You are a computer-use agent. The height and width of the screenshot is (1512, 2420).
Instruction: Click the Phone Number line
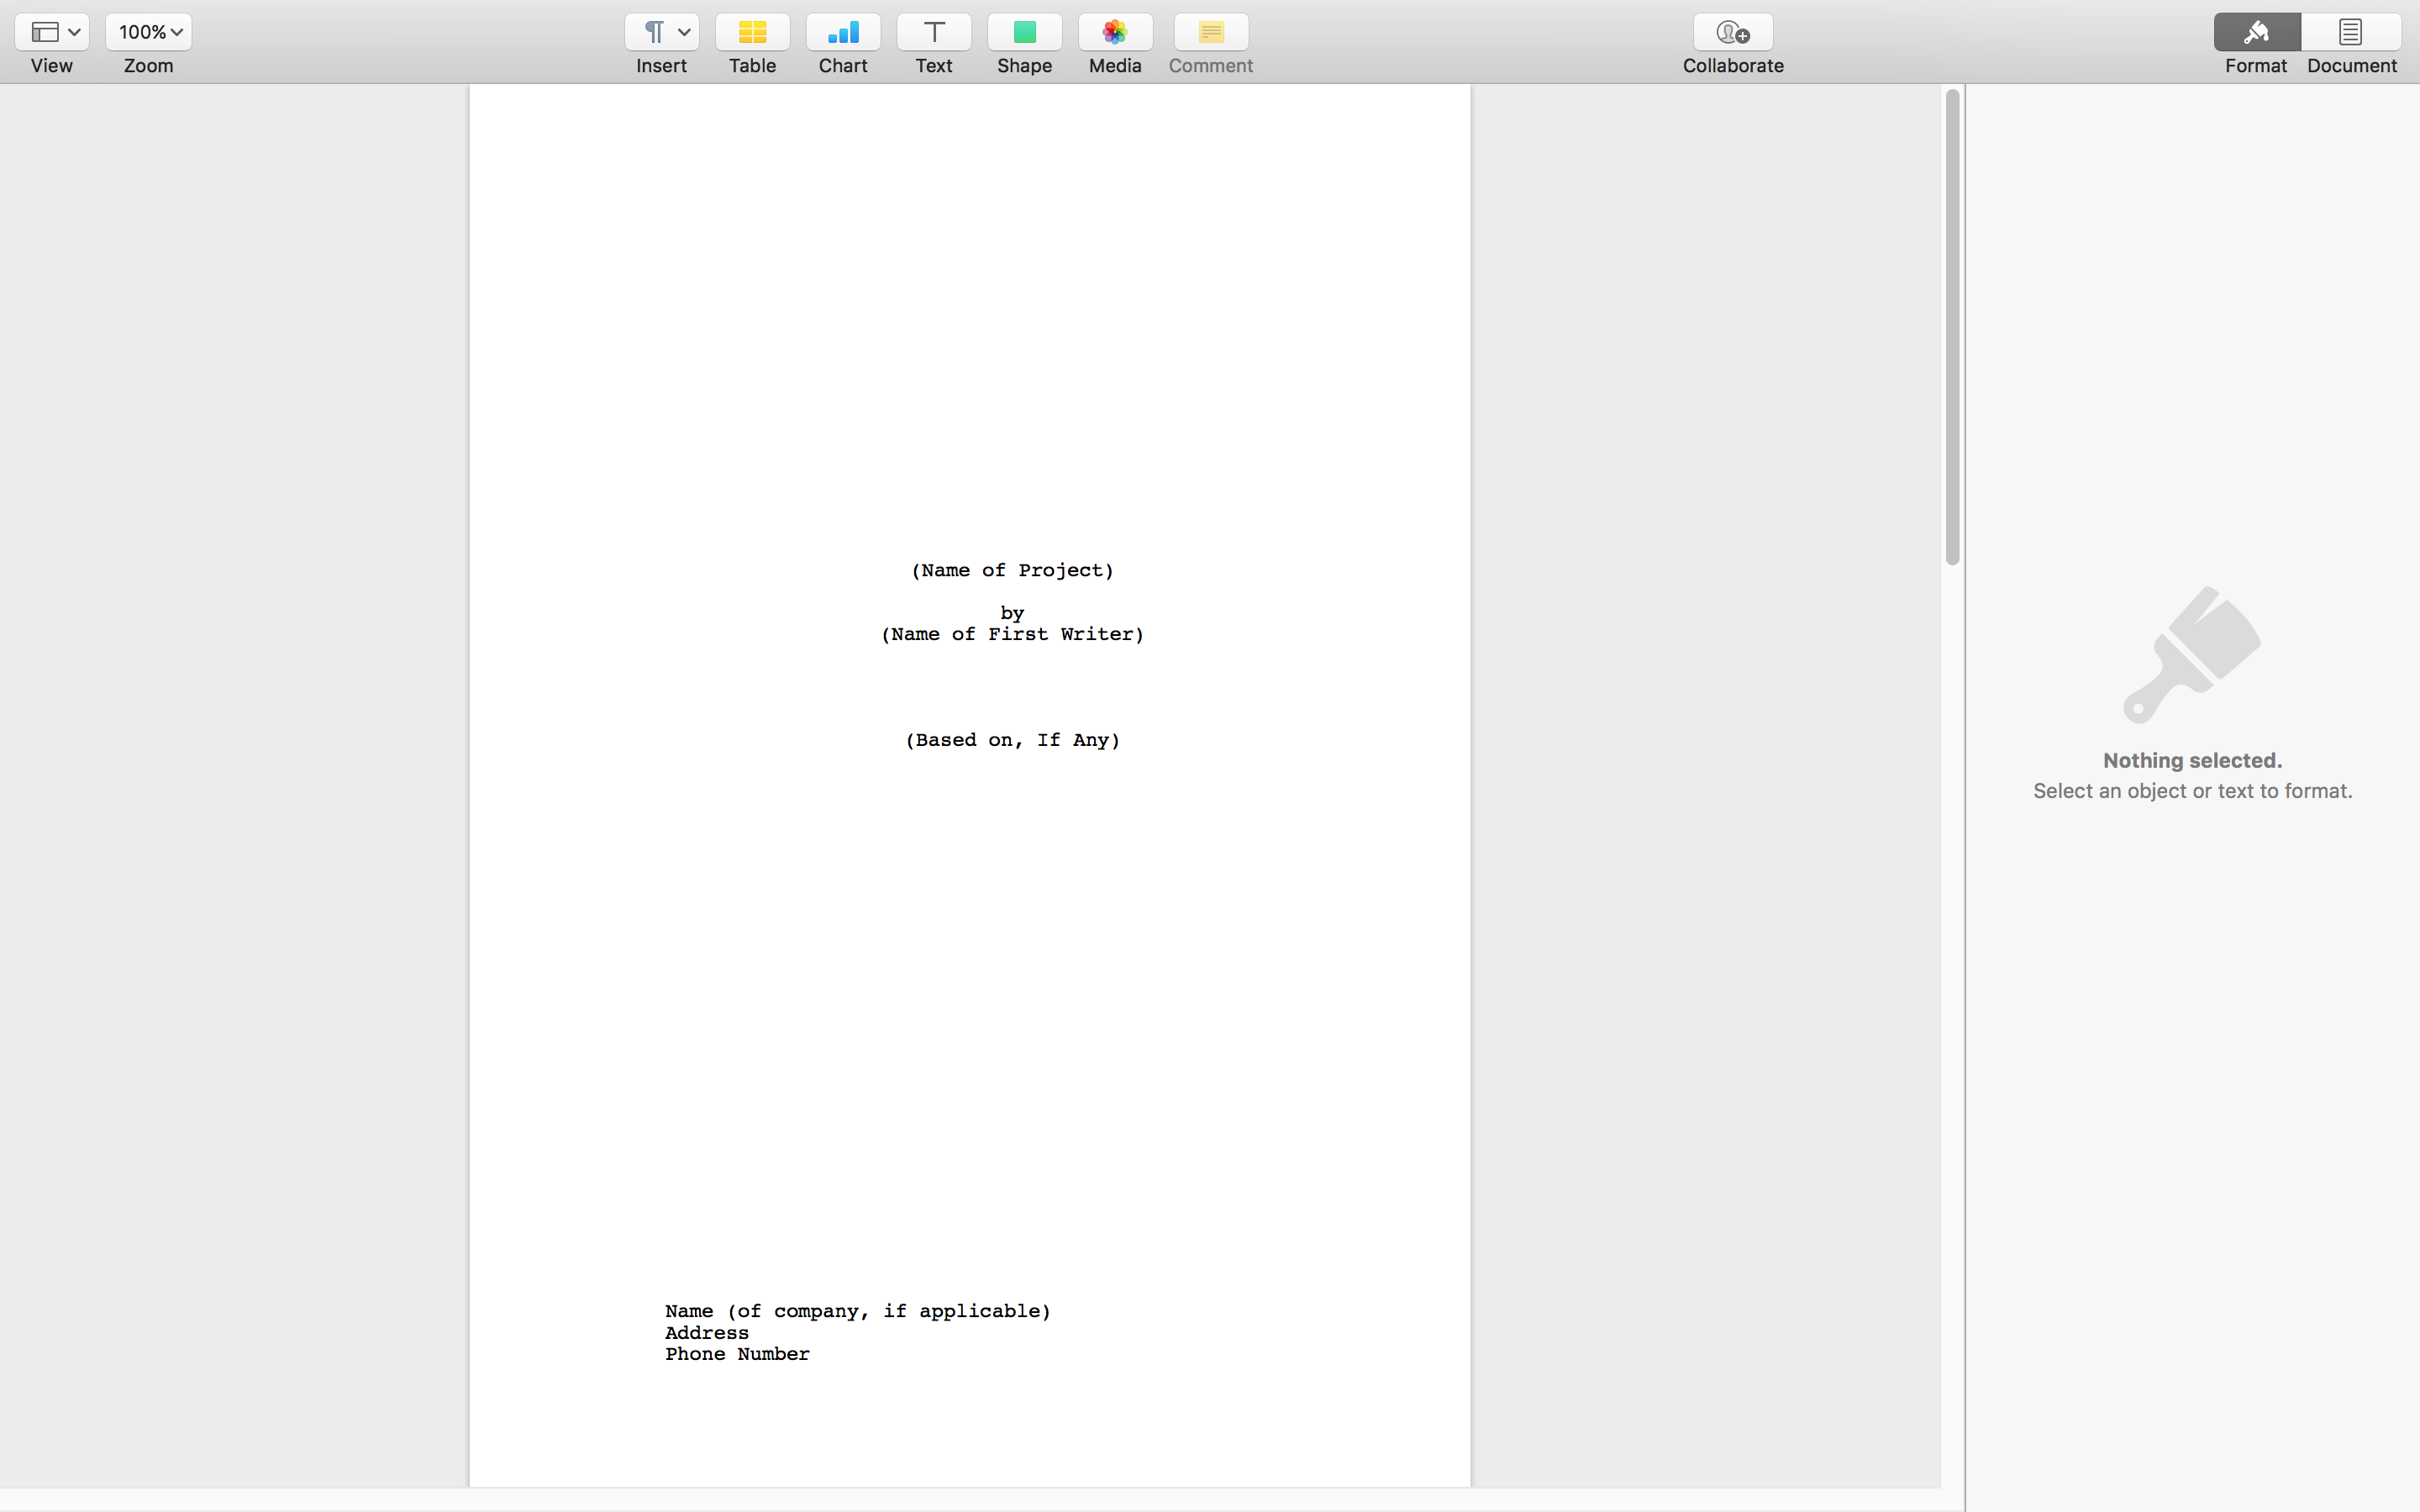[x=737, y=1354]
